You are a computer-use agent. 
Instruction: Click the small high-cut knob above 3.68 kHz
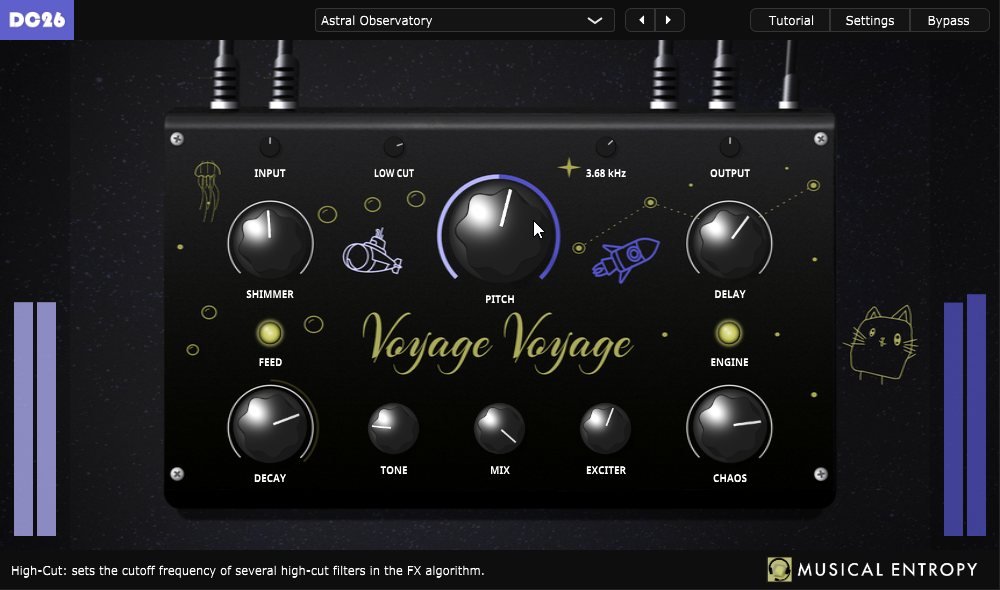pos(606,147)
